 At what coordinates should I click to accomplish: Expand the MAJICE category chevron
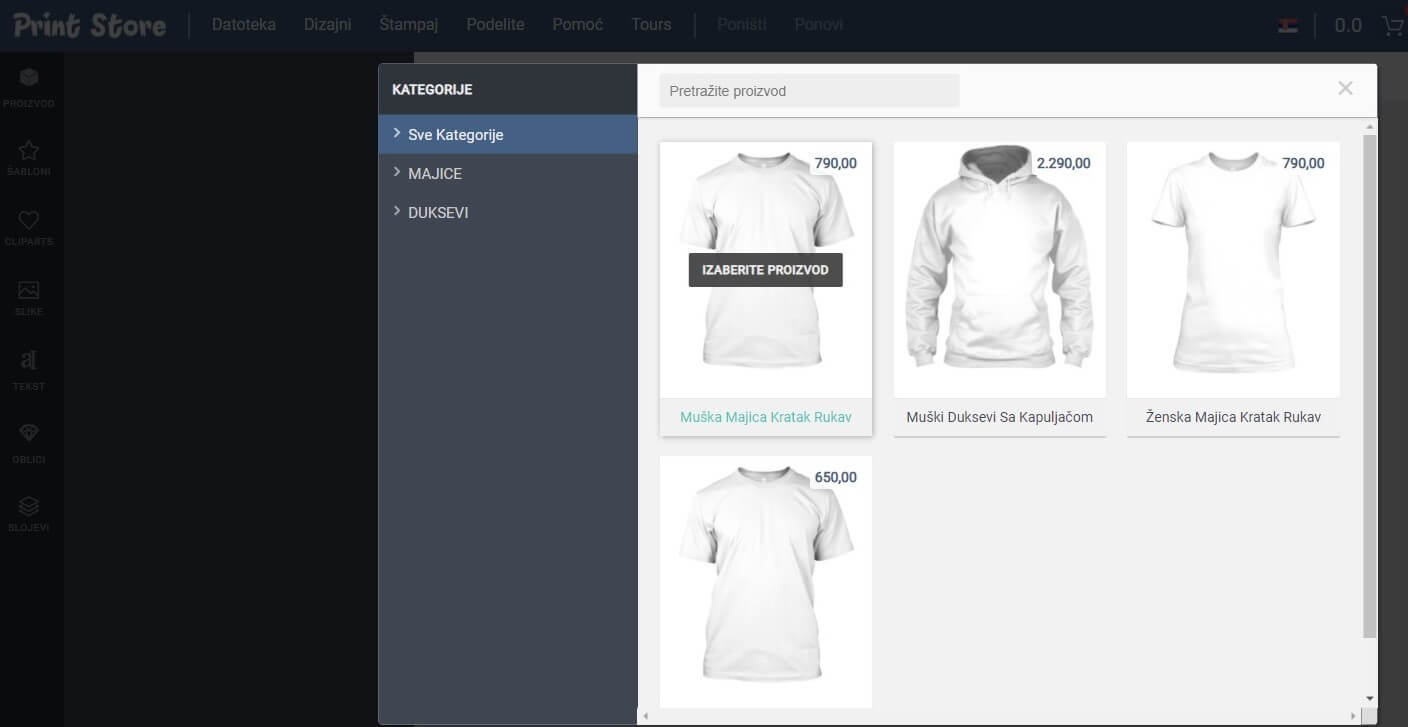tap(397, 172)
